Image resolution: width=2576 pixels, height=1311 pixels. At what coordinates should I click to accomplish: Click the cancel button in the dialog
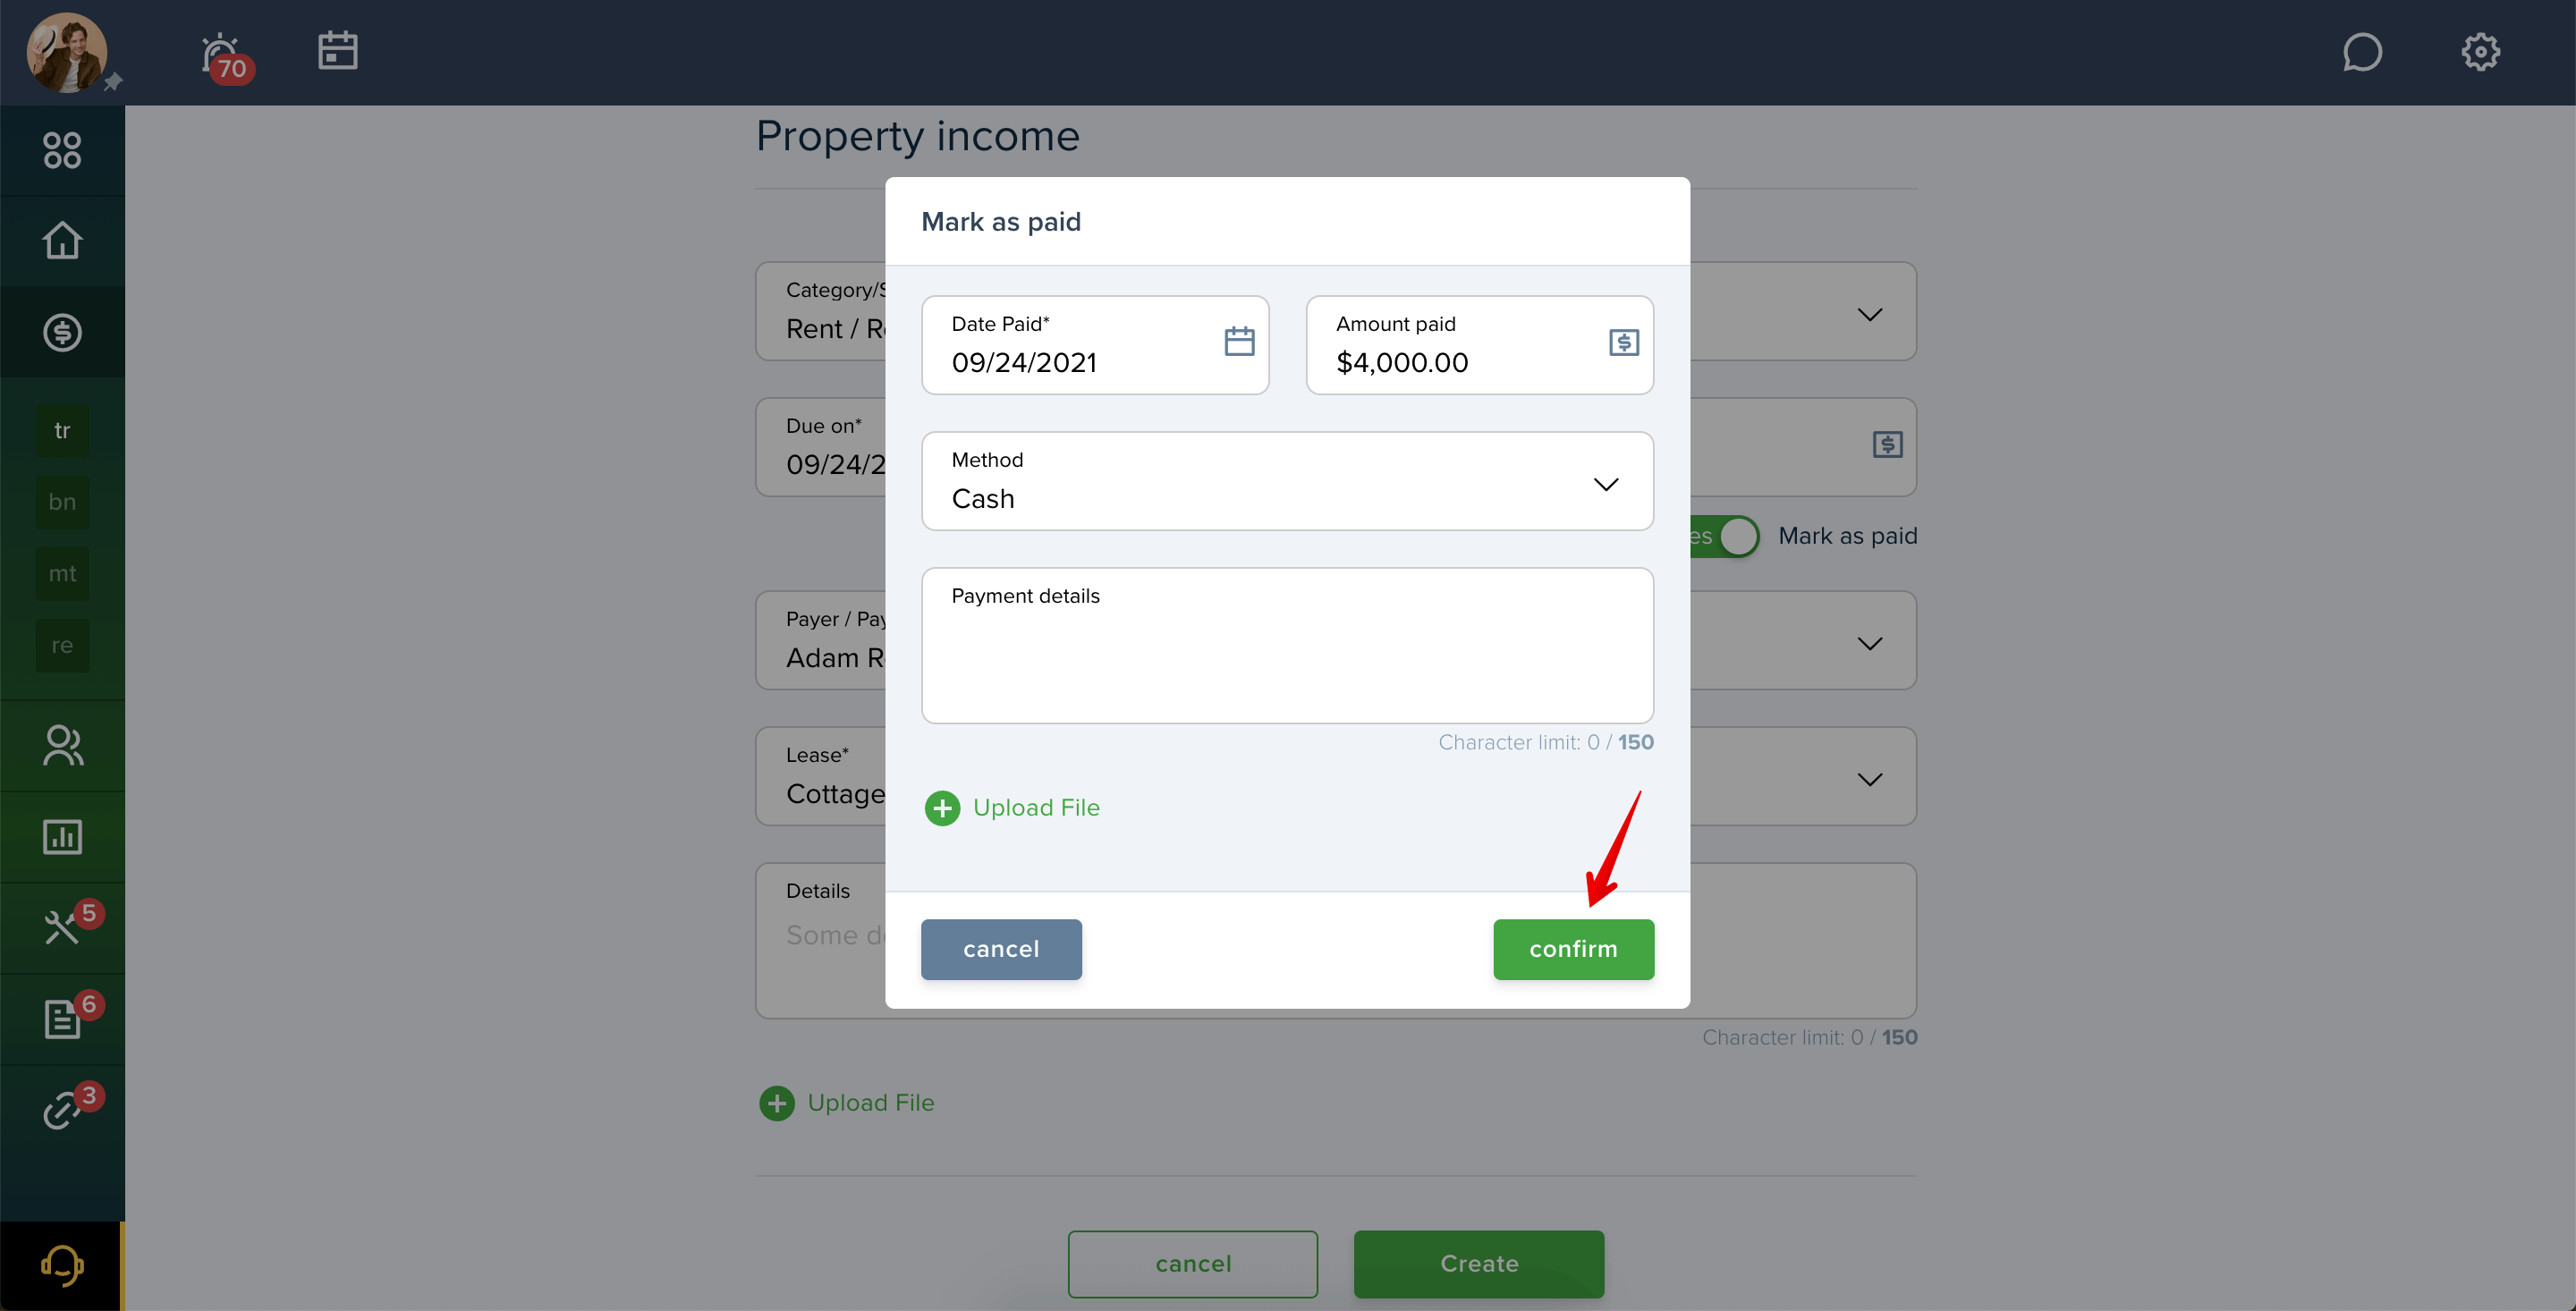pyautogui.click(x=1001, y=949)
